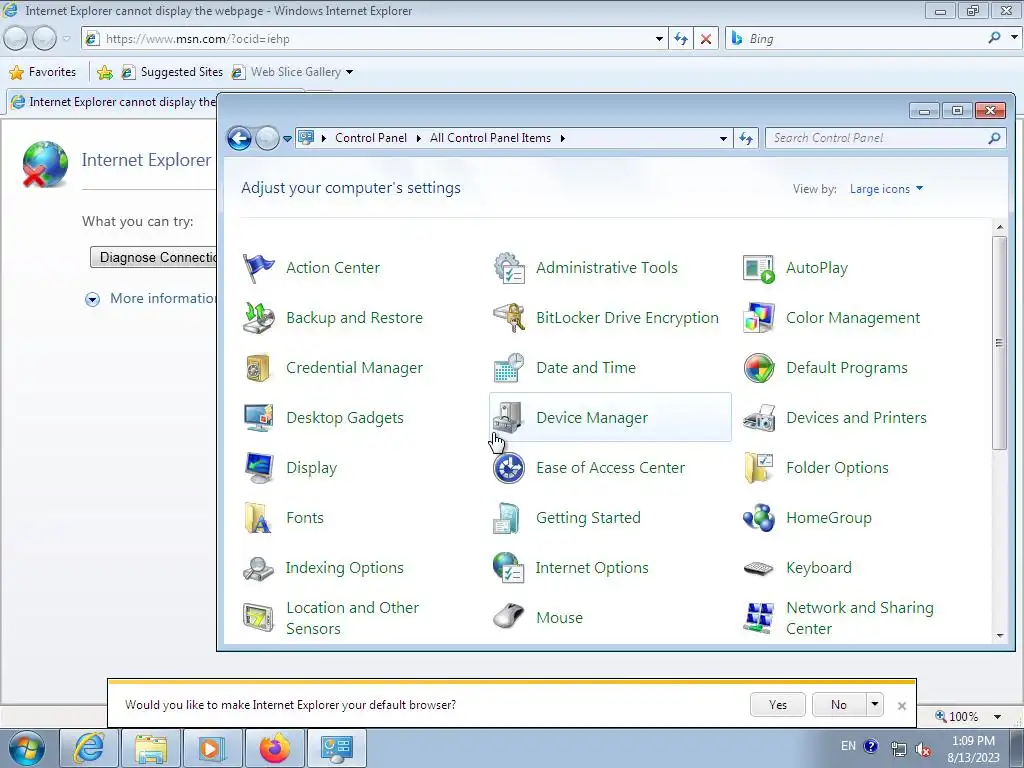Select the Internet Explorer cannot display tab
The height and width of the screenshot is (768, 1024).
point(113,102)
